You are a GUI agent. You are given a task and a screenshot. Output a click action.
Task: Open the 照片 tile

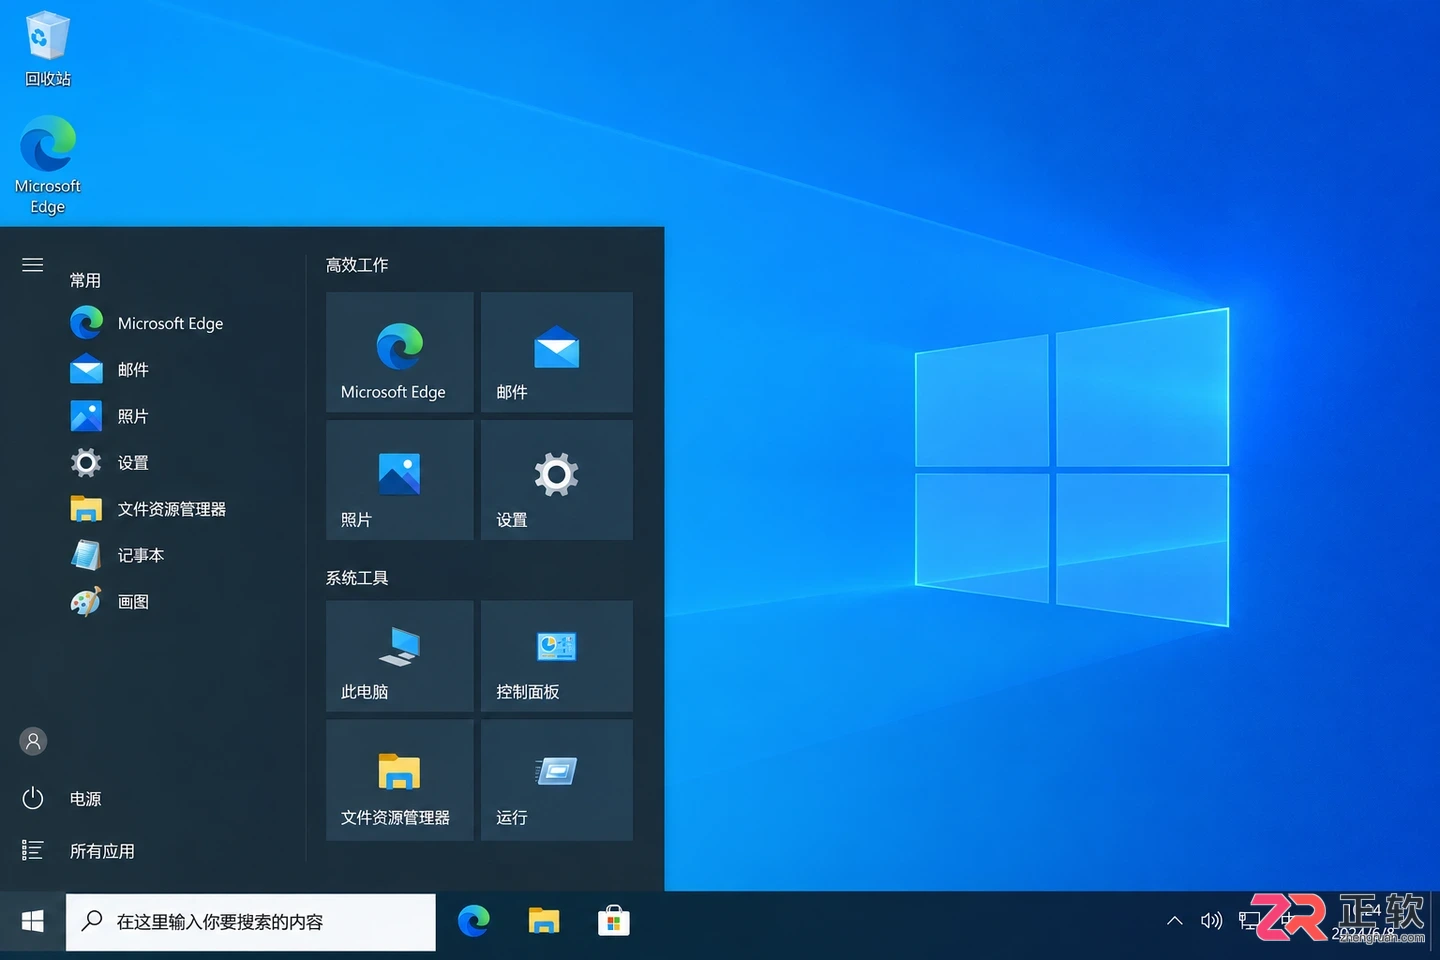400,480
